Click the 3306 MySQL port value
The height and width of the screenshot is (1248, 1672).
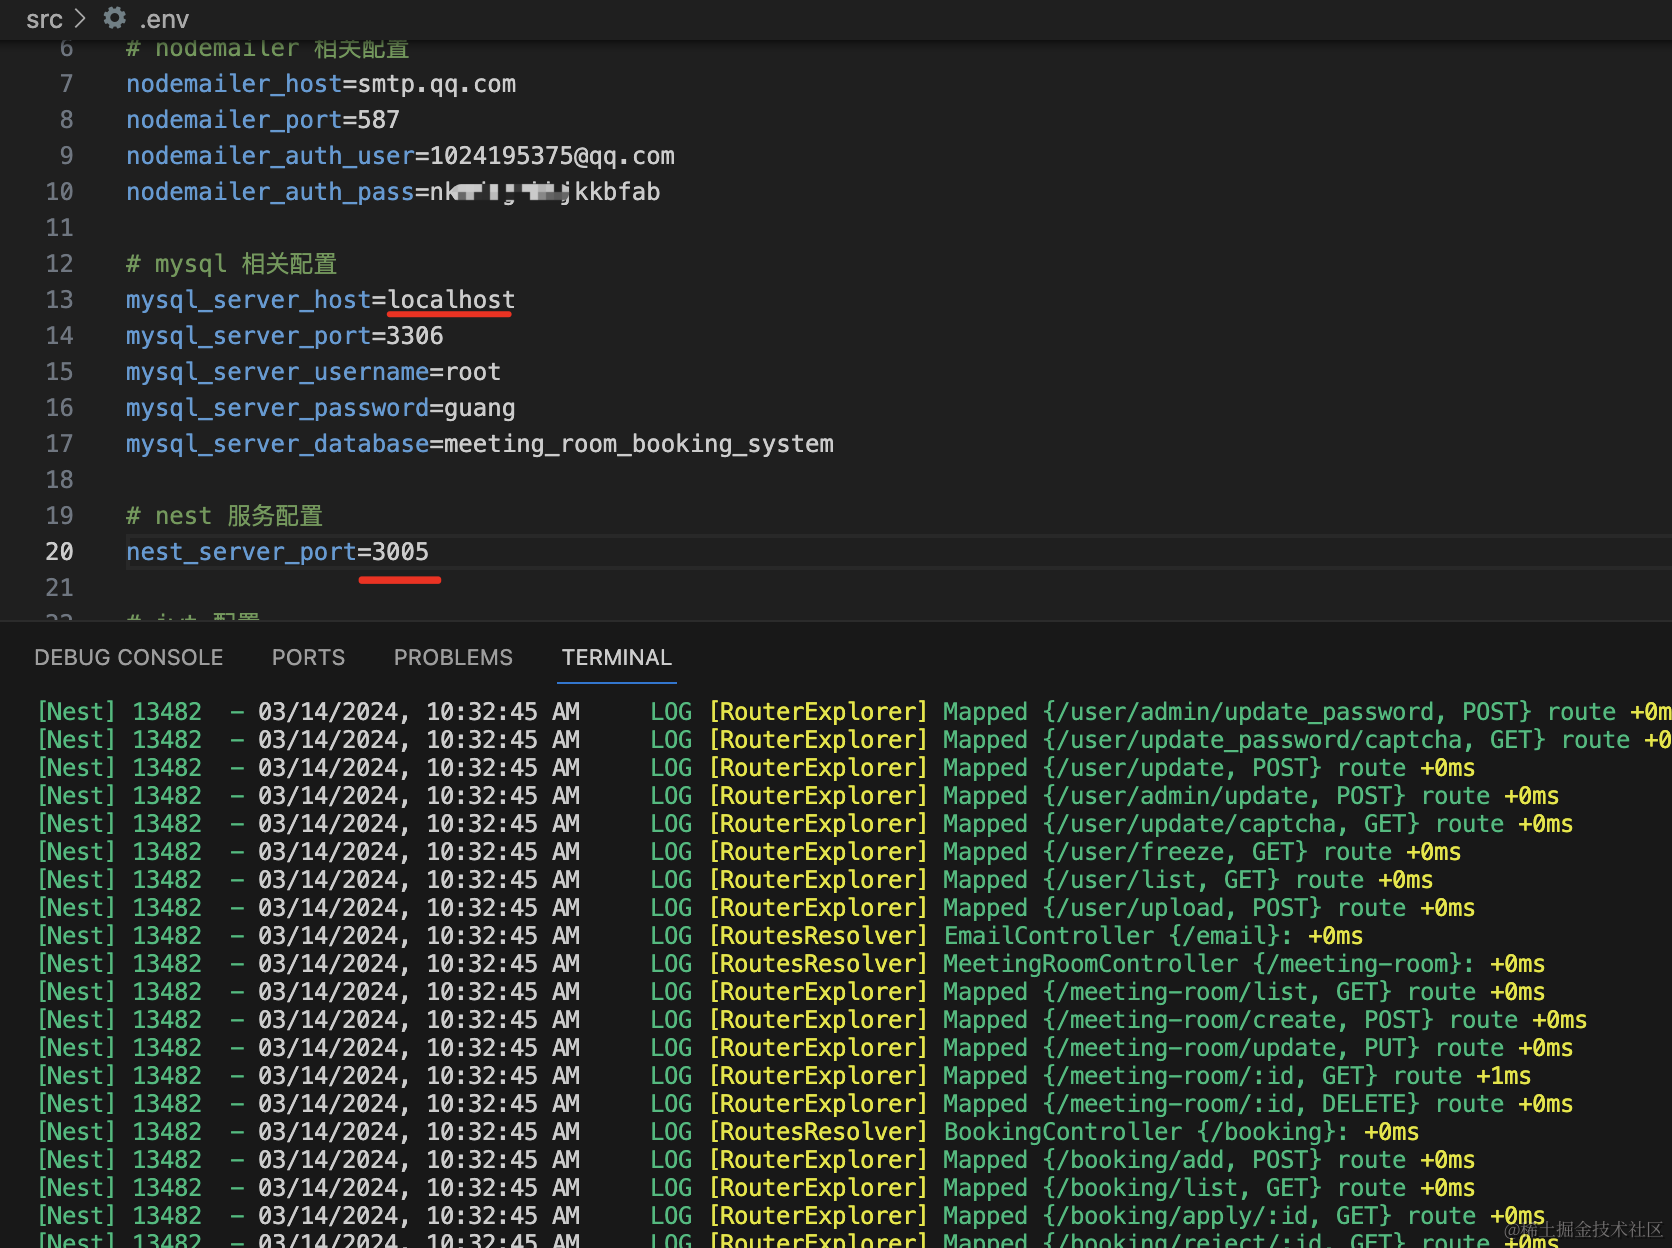[415, 336]
